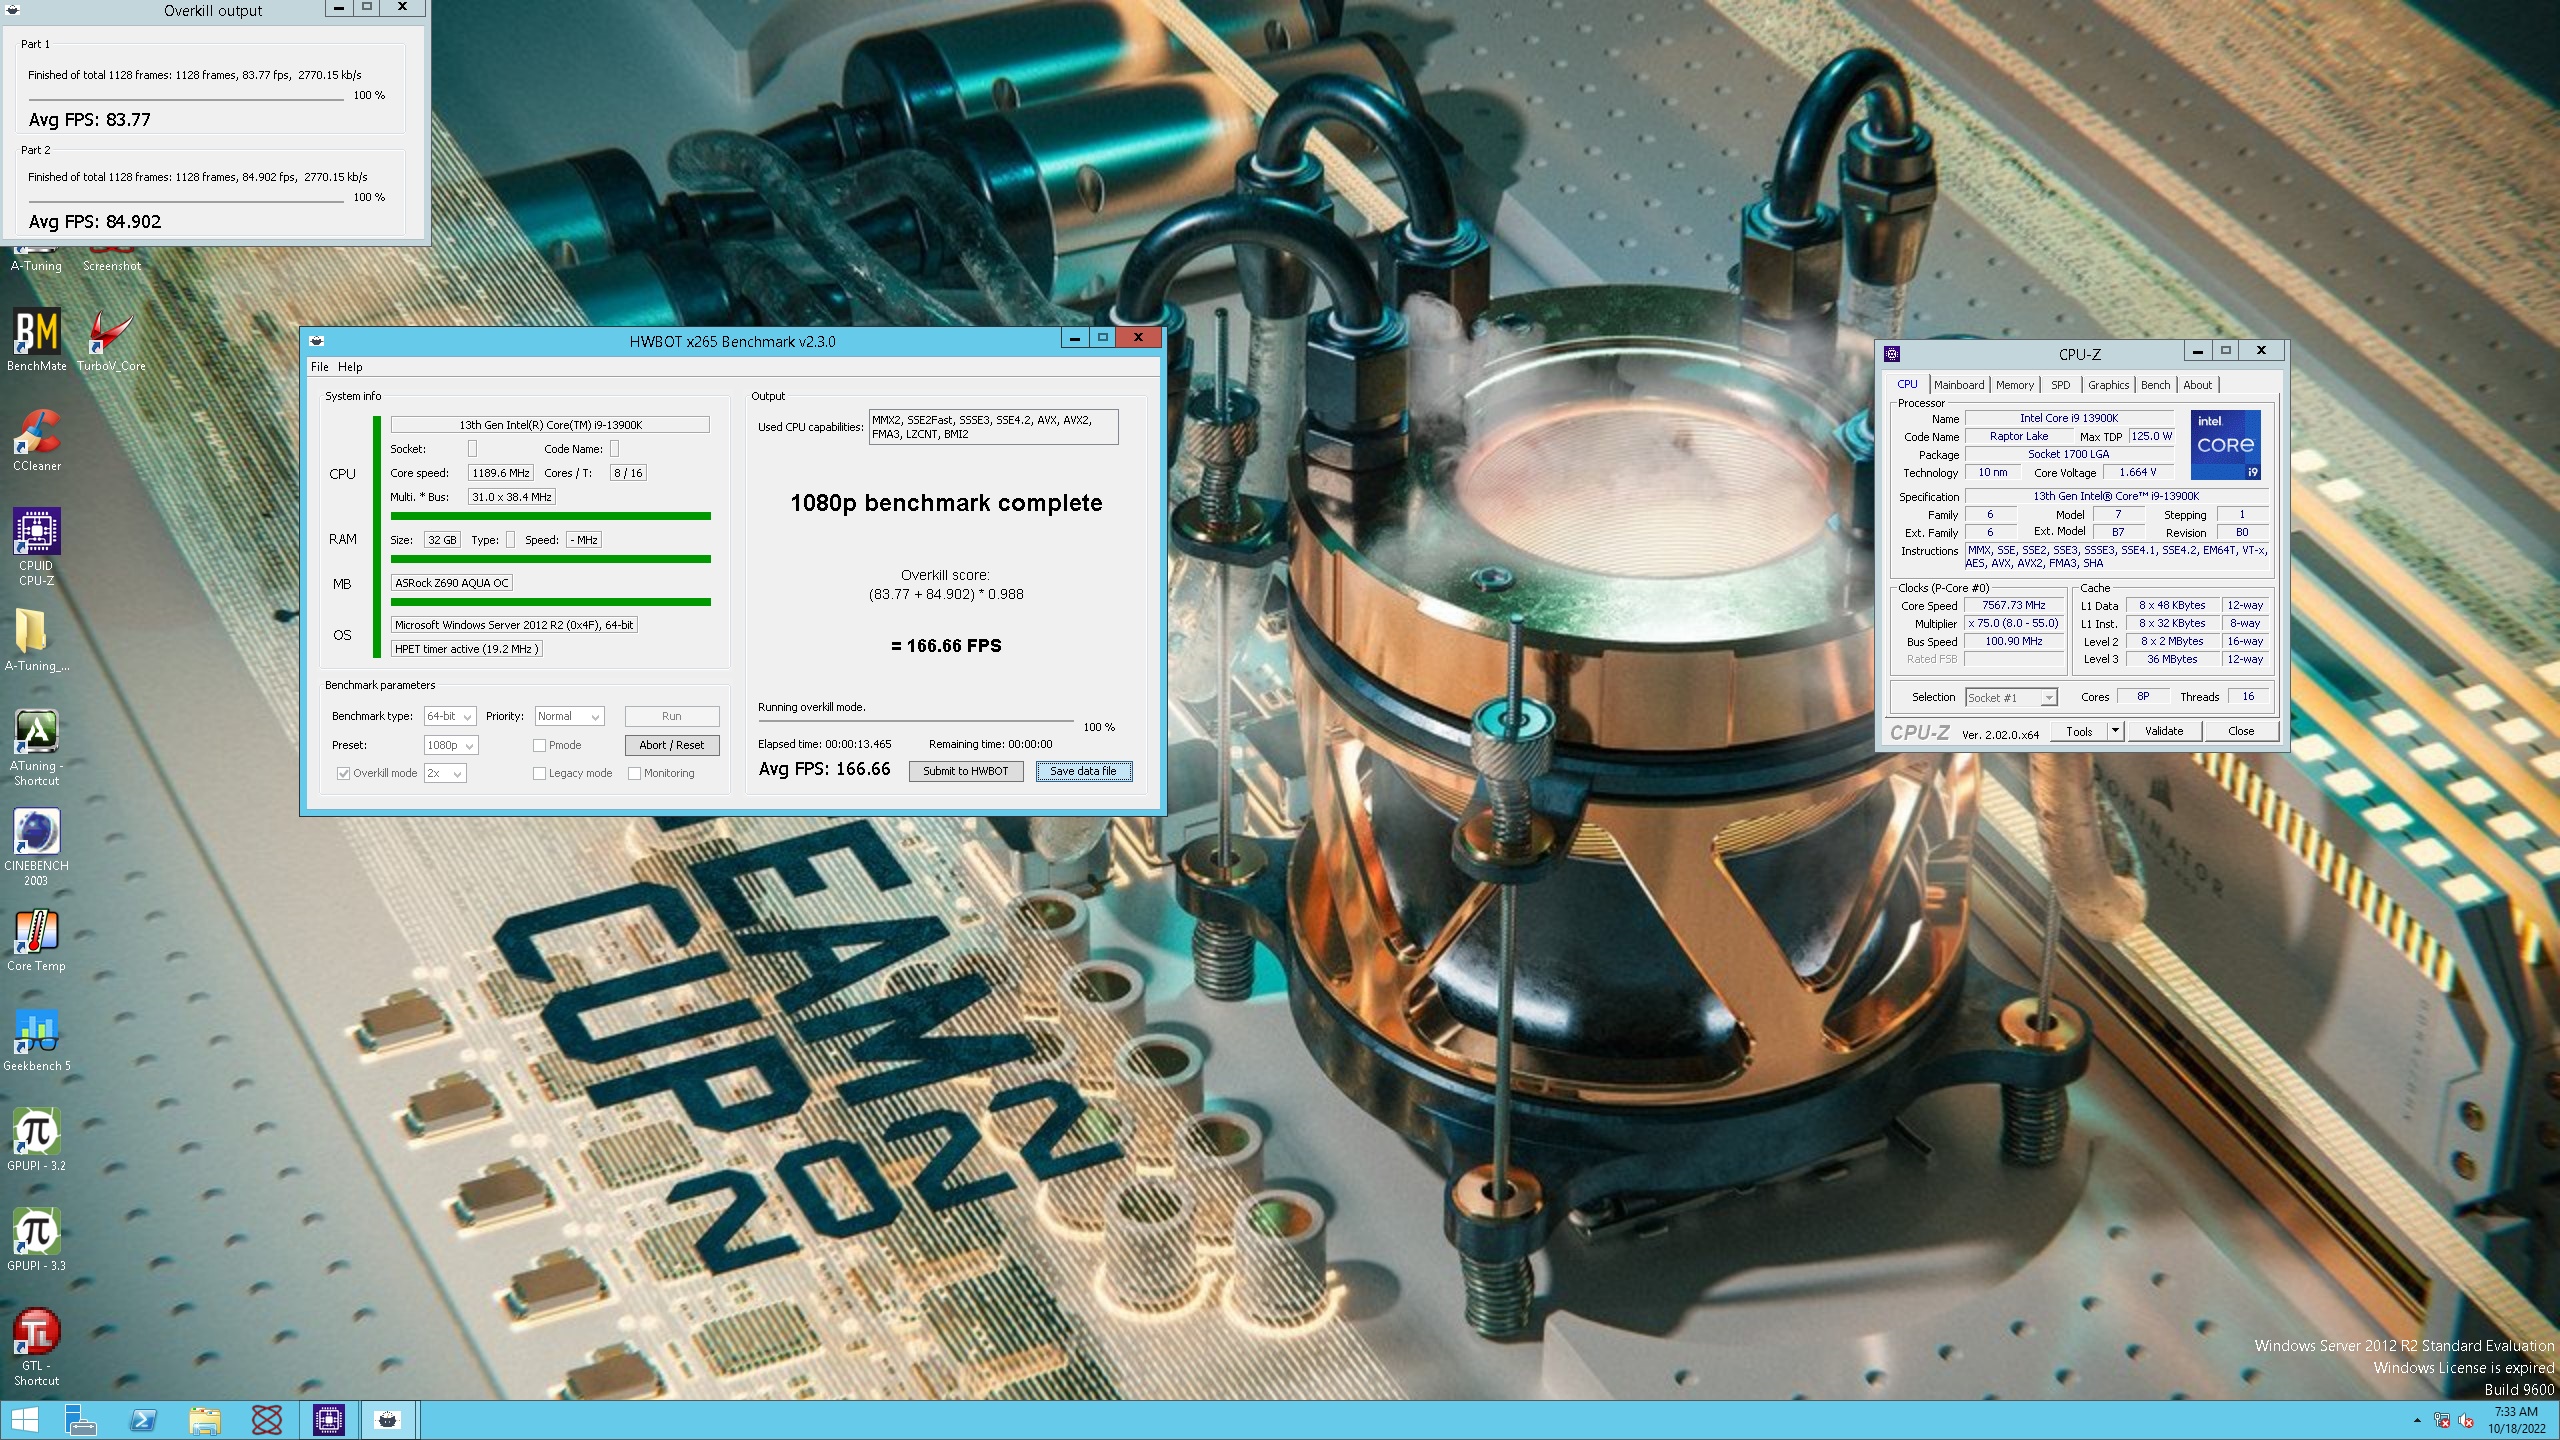Switch to CPU-Z taskbar button
2560x1440 pixels.
click(329, 1420)
